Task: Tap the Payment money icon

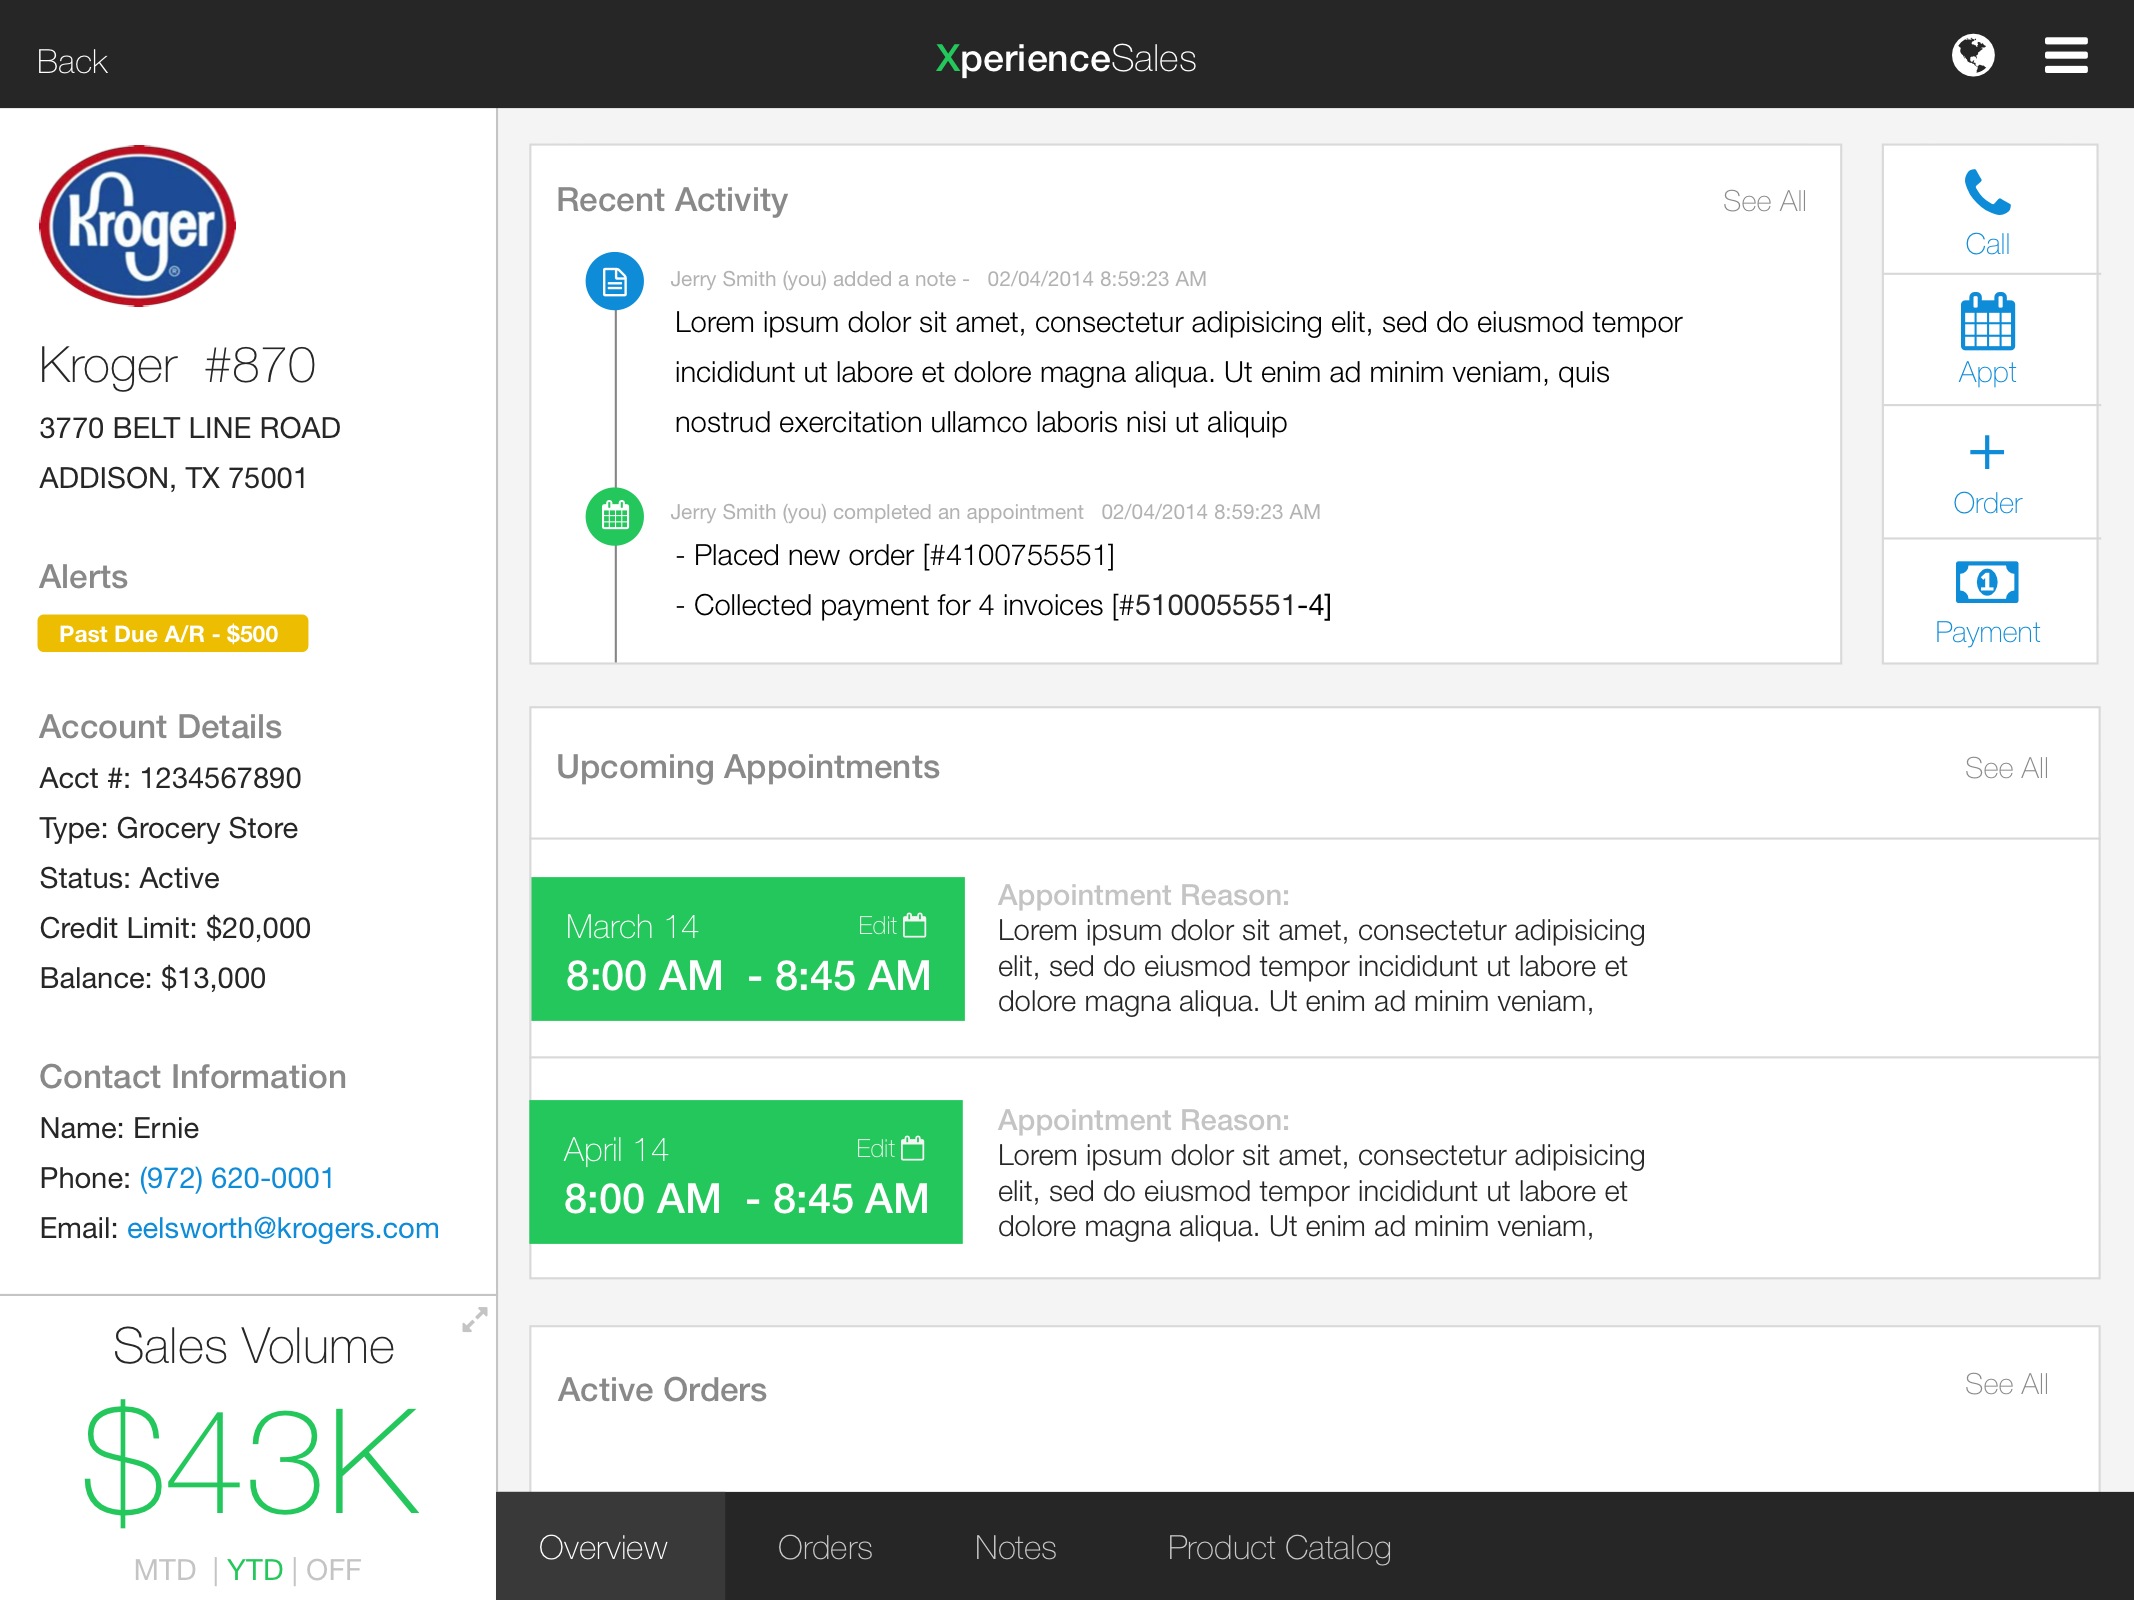Action: tap(1987, 581)
